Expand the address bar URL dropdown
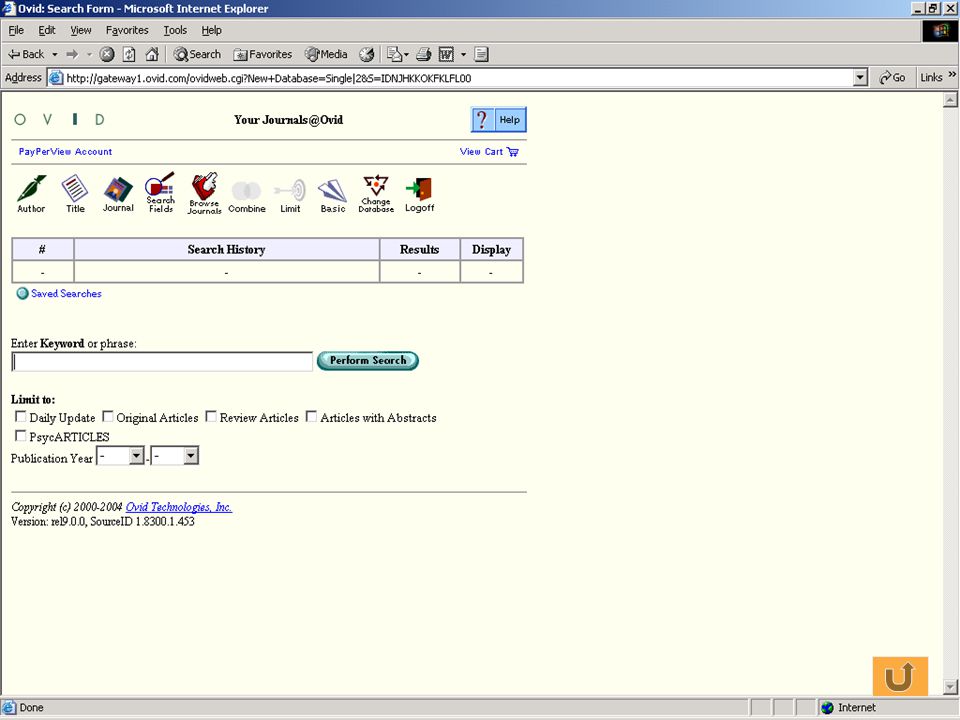Image resolution: width=960 pixels, height=720 pixels. pyautogui.click(x=860, y=78)
